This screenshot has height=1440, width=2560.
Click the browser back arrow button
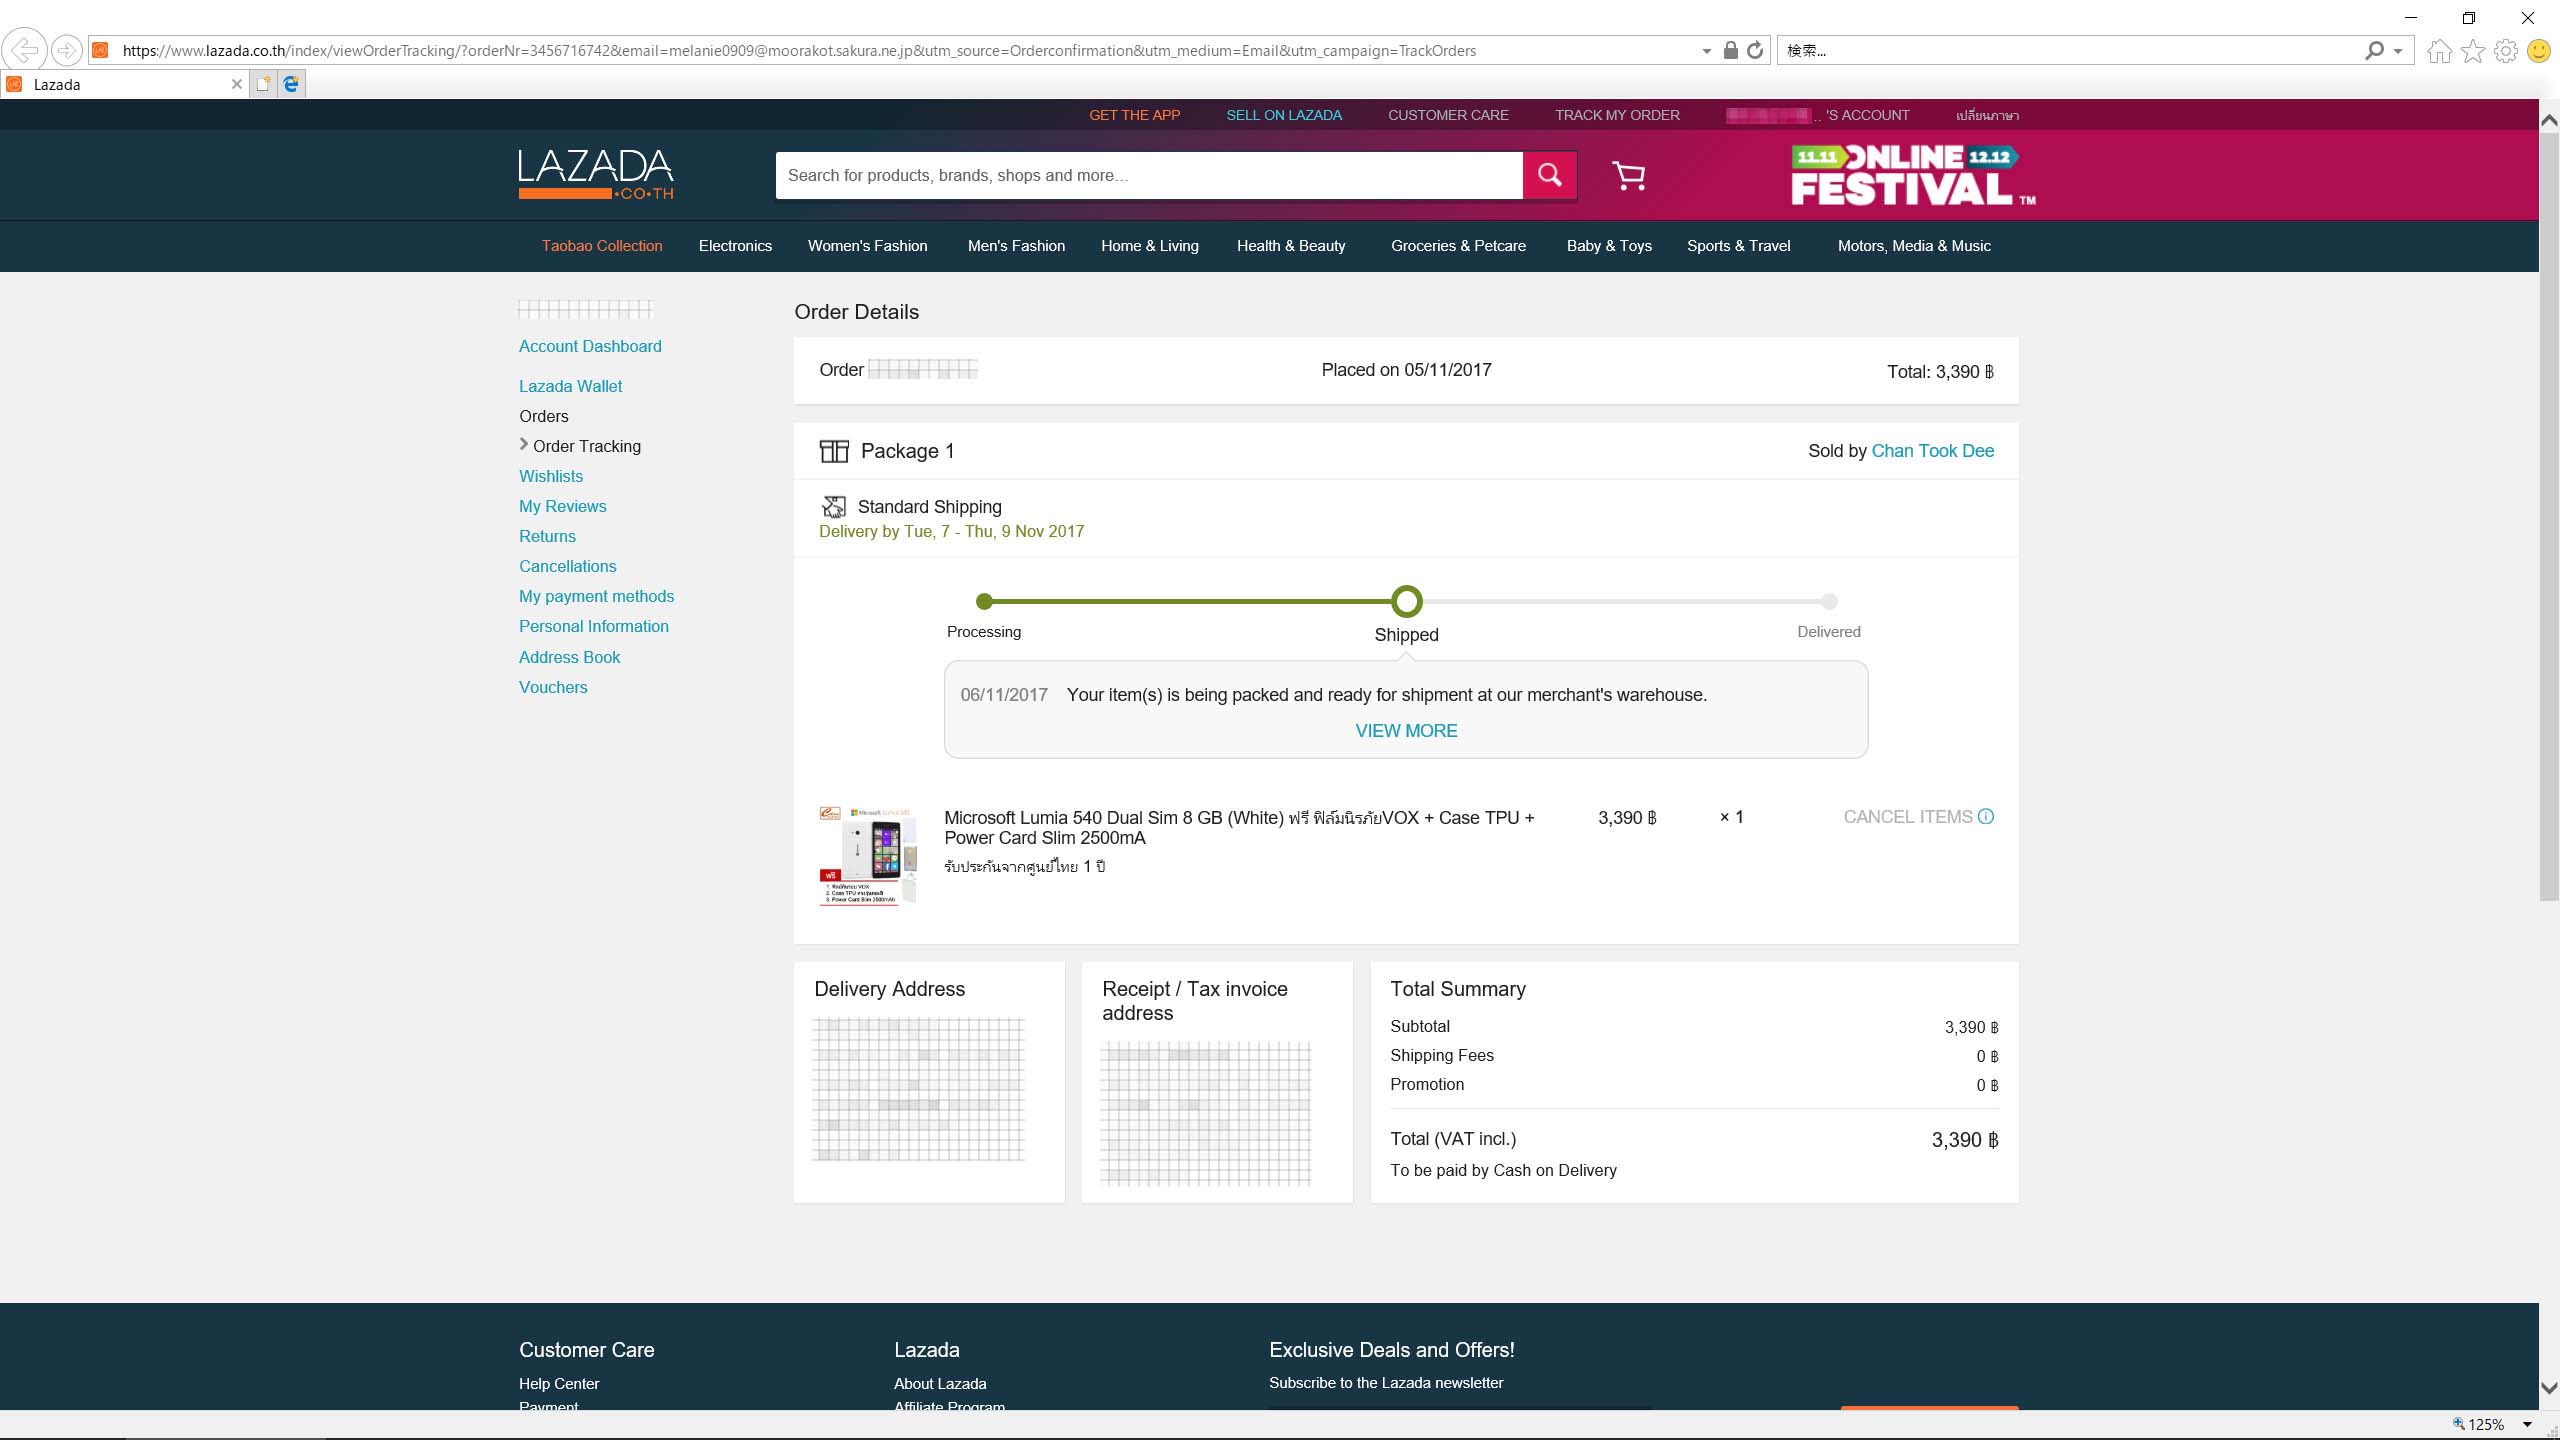(24, 50)
